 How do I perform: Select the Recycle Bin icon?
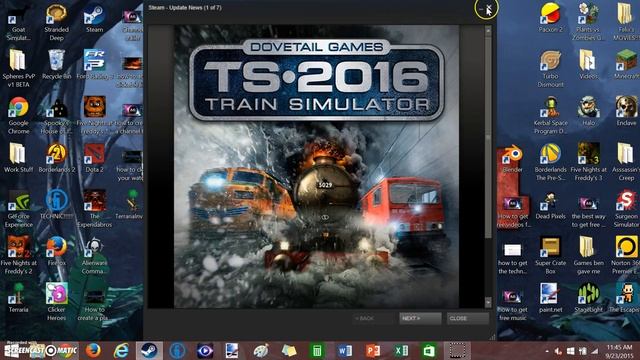point(56,65)
